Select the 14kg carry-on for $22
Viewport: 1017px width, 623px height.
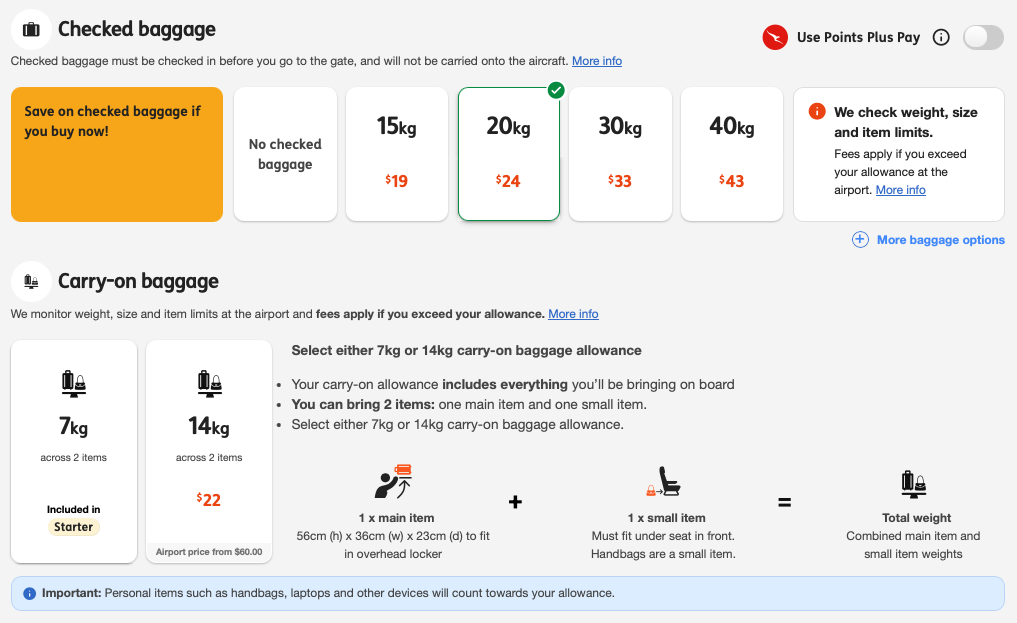(208, 450)
